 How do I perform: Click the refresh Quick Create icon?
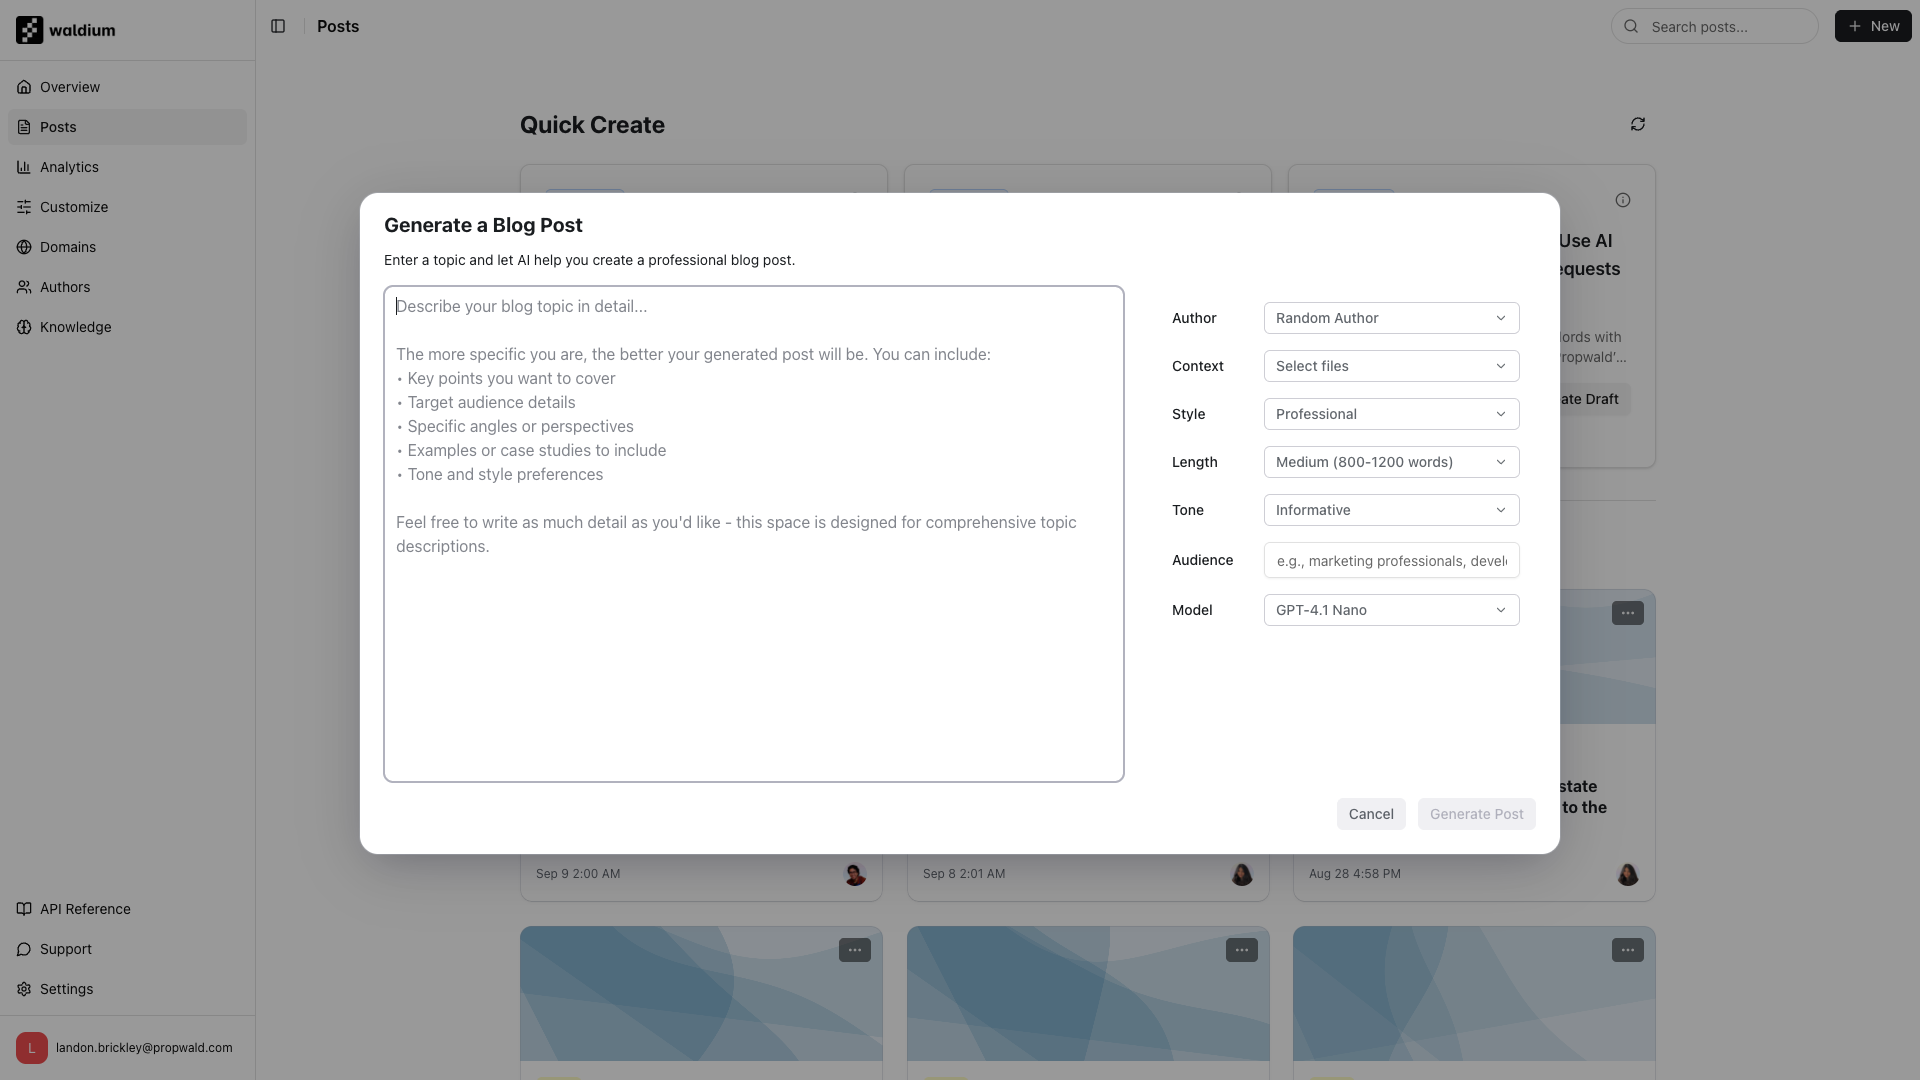[1638, 125]
